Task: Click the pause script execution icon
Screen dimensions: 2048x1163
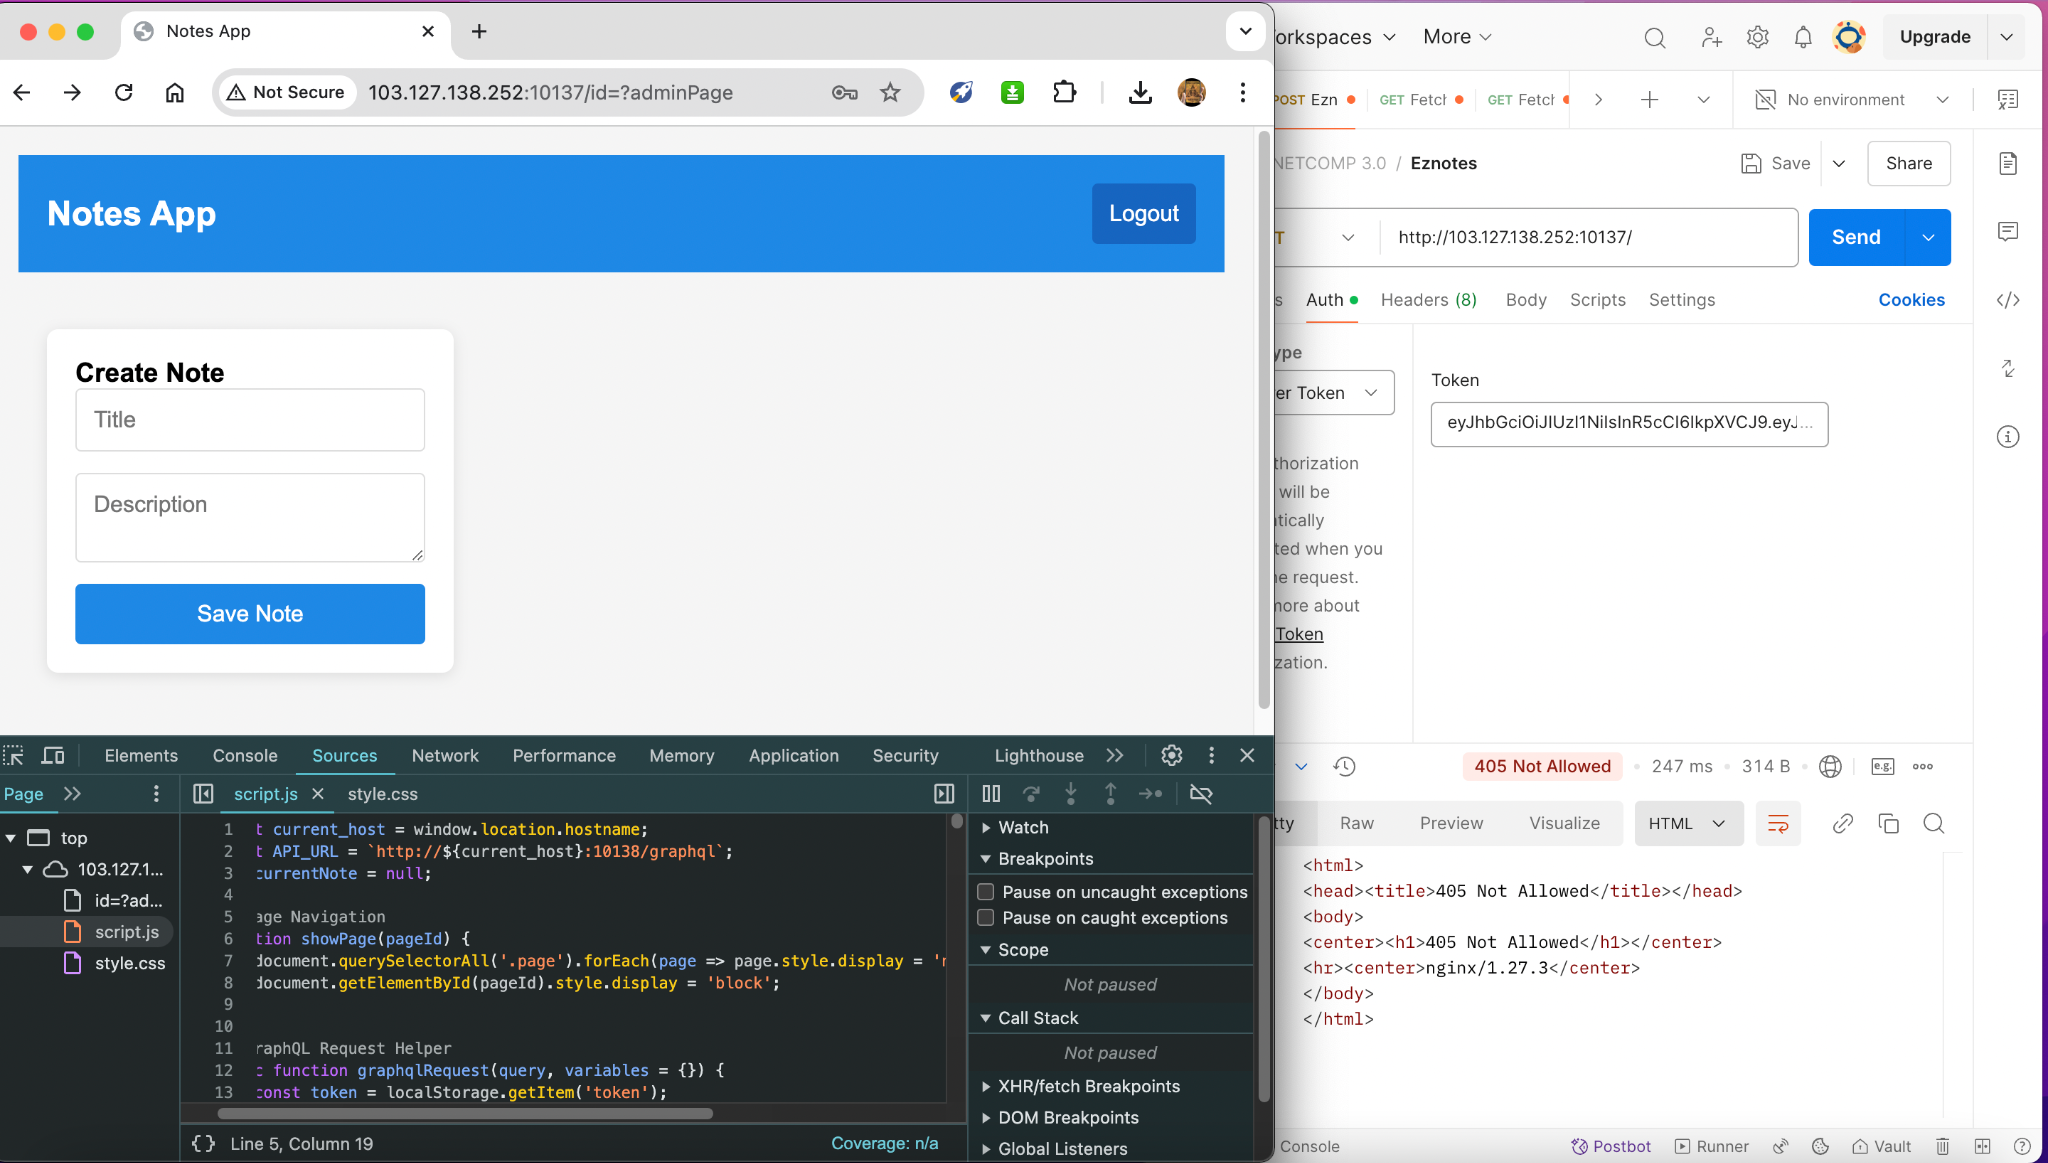Action: [991, 793]
